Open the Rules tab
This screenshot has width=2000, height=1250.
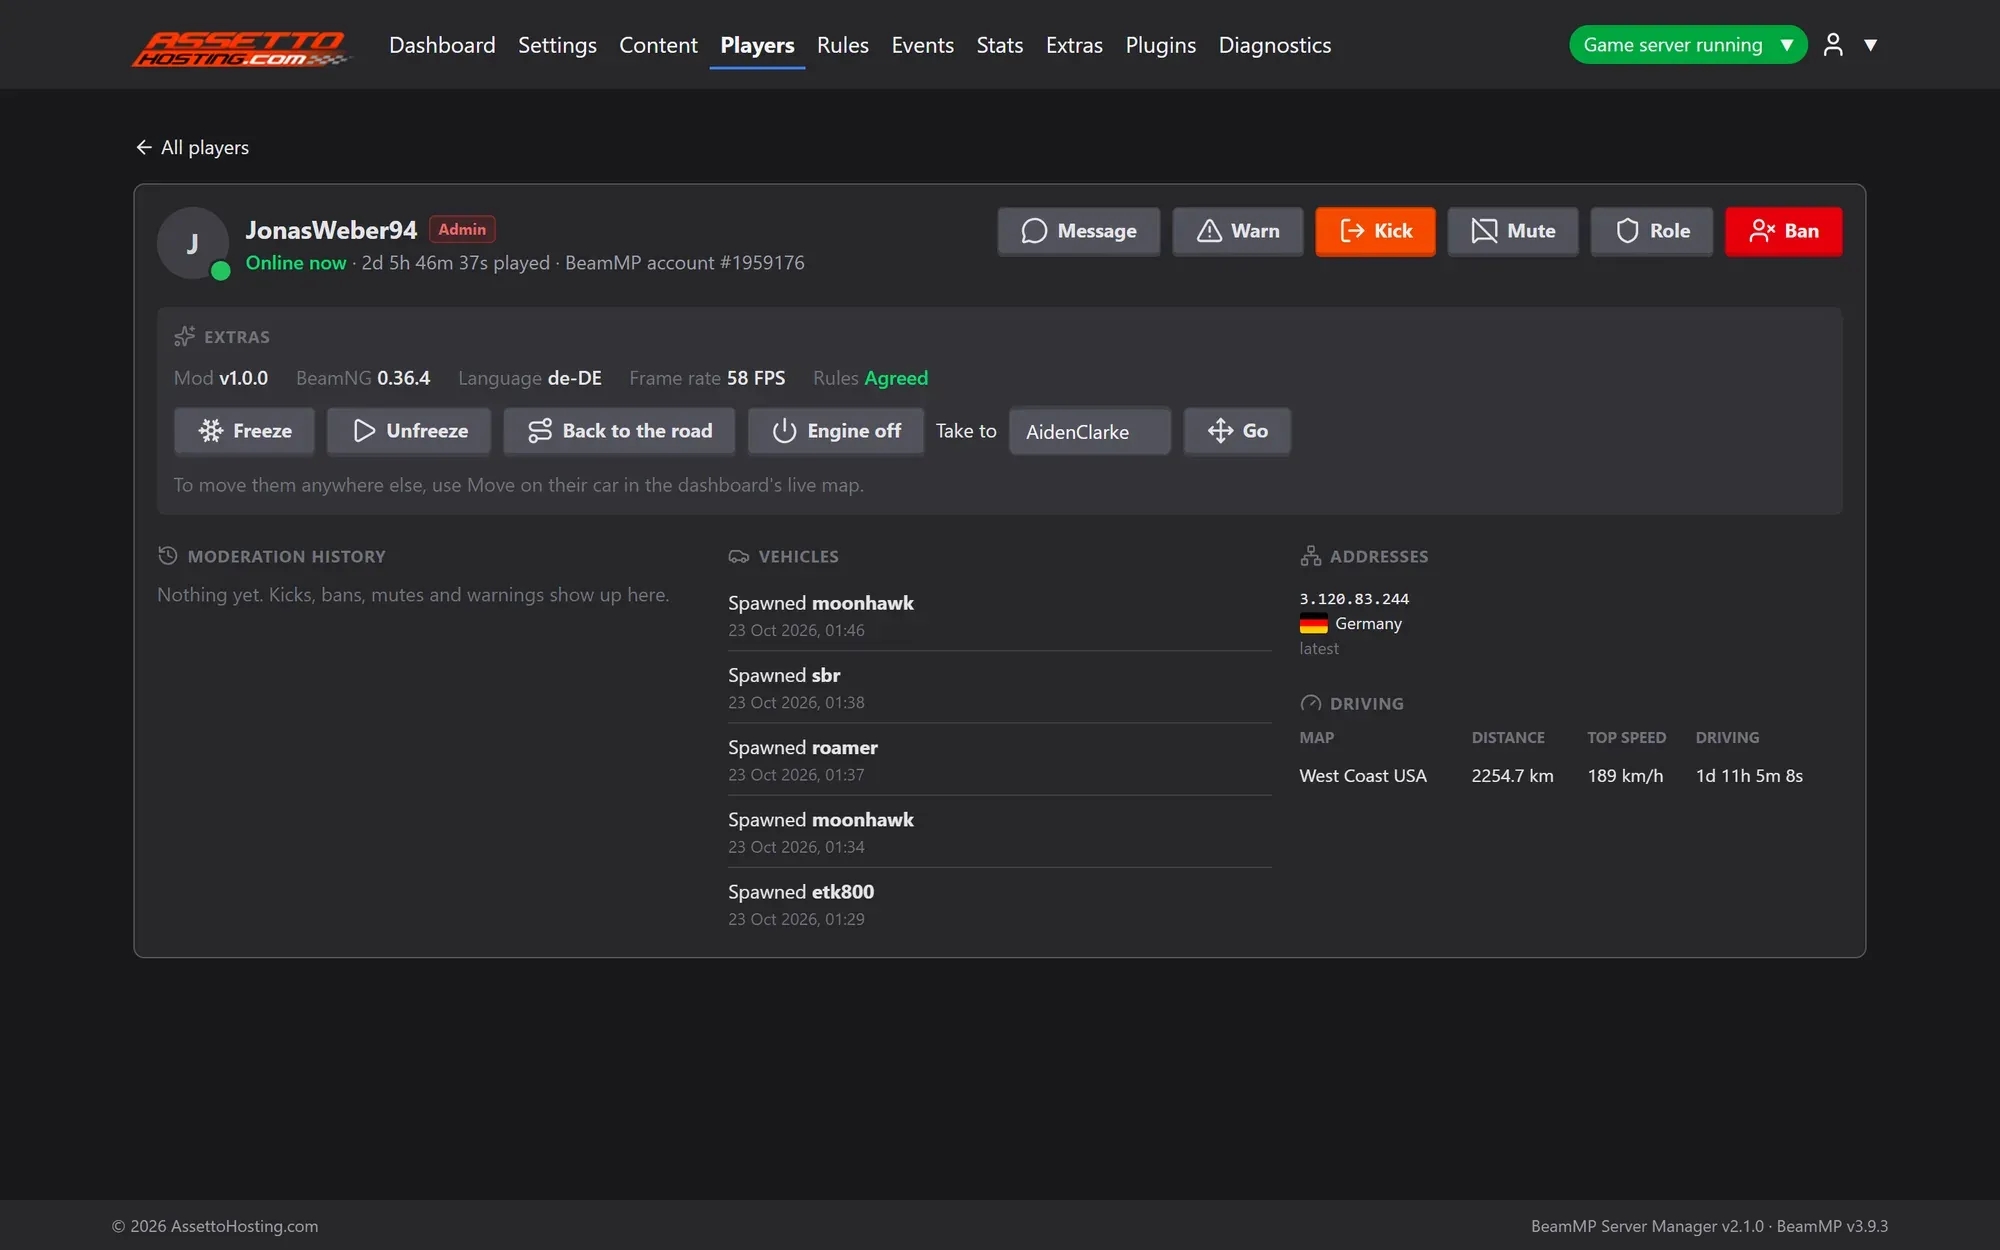842,45
